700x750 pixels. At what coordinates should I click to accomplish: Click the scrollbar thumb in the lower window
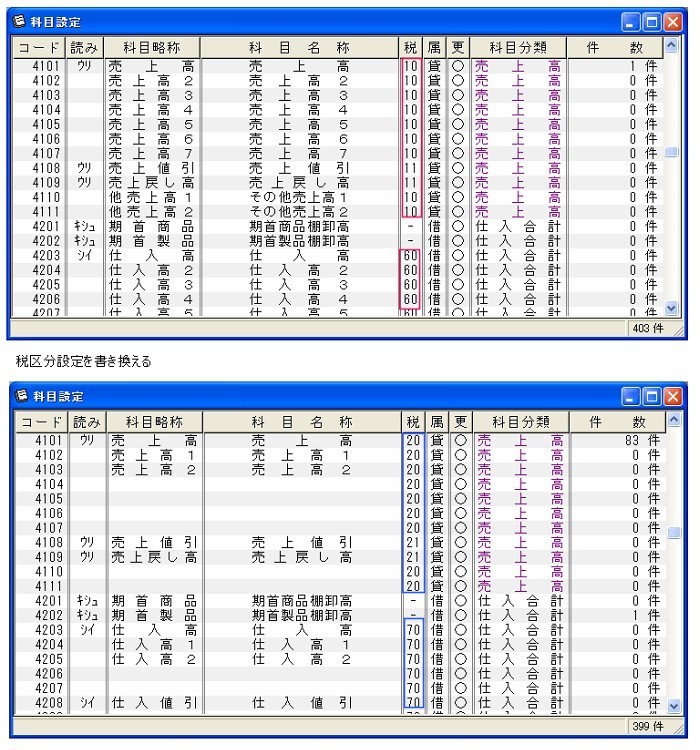[x=673, y=533]
